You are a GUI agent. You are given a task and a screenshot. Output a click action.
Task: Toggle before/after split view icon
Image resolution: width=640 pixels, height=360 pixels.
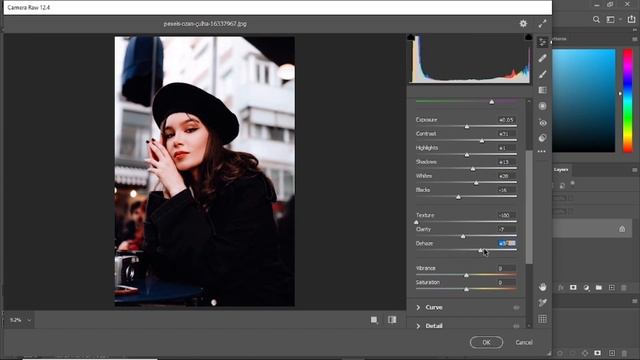click(x=392, y=320)
